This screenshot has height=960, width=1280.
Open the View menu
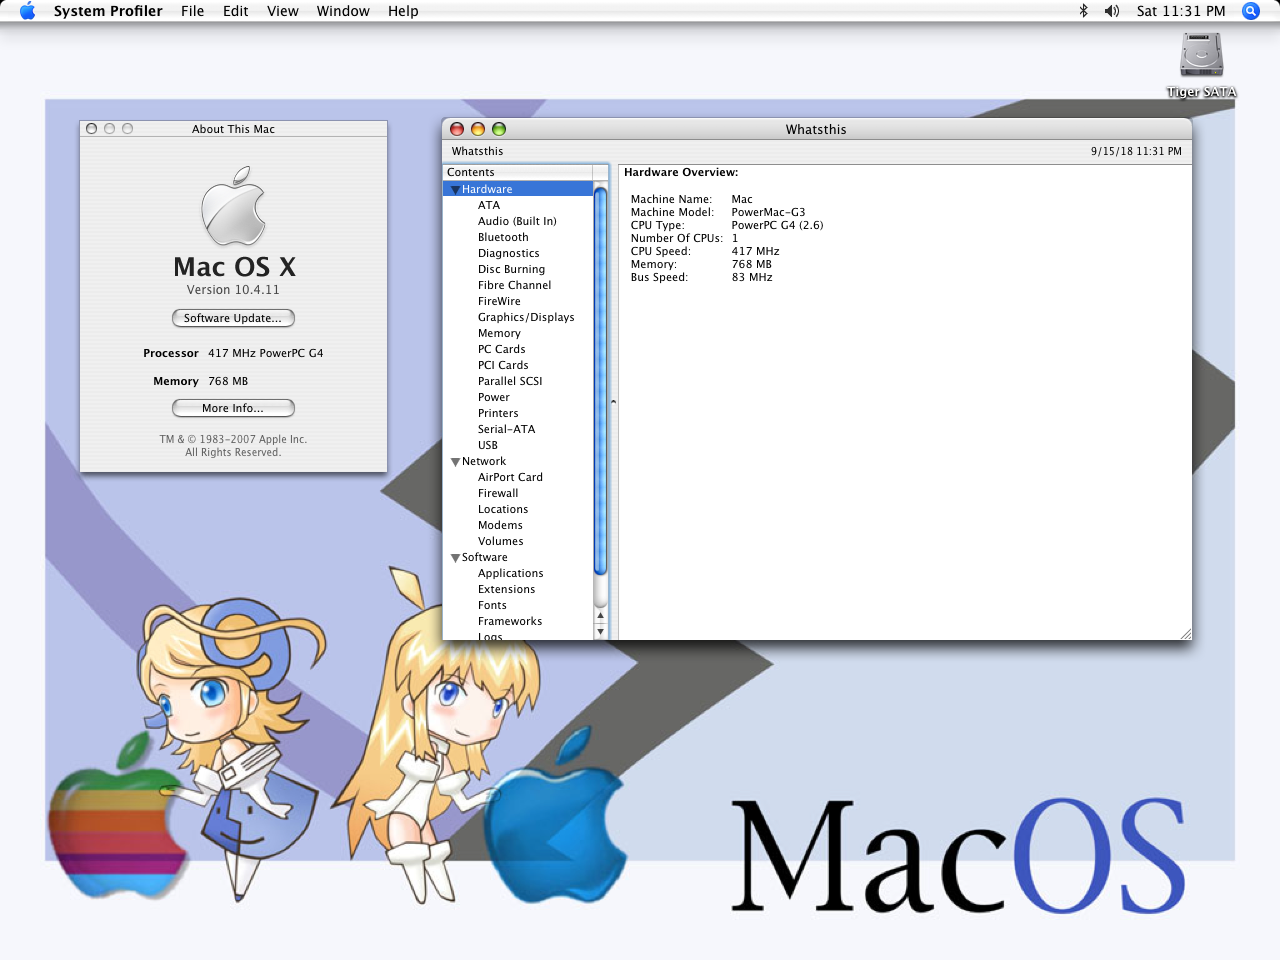[x=283, y=11]
